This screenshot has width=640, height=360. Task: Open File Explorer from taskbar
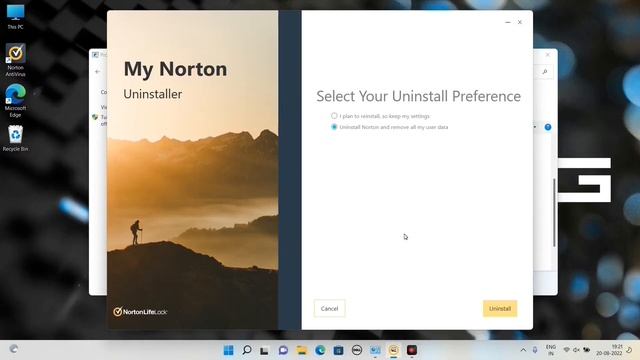pyautogui.click(x=302, y=350)
